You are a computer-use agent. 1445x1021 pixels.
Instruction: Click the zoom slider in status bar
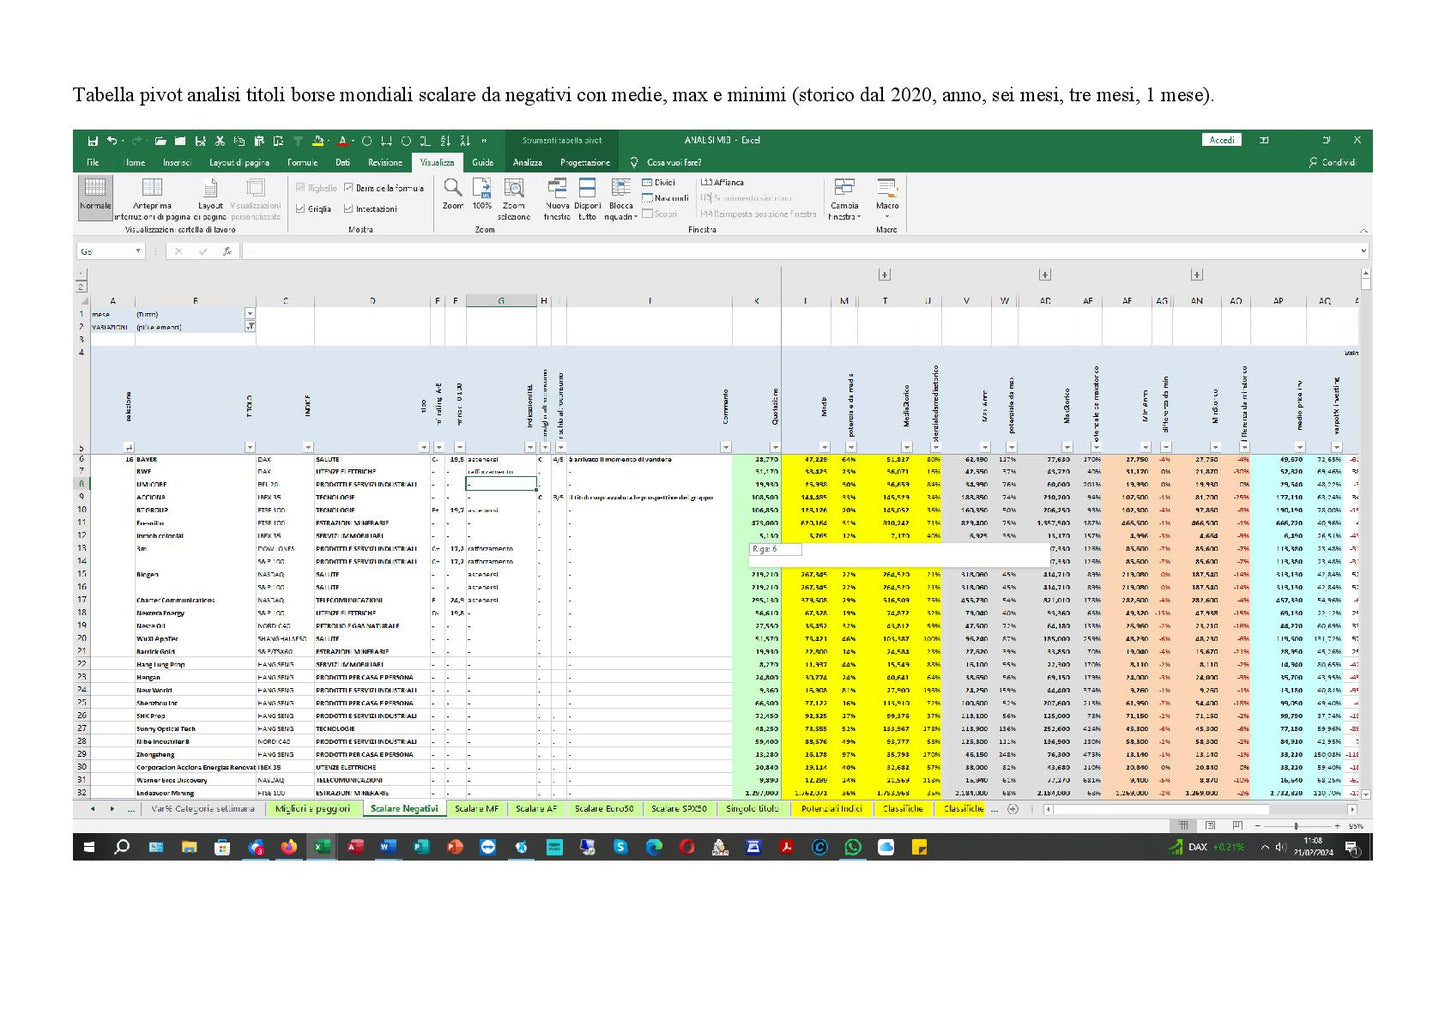coord(1295,826)
